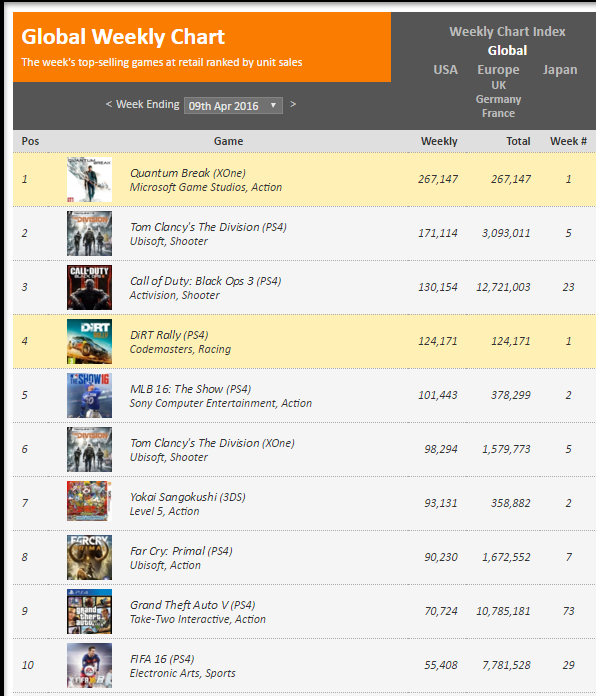
Task: Go to the previous week arrow
Action: (x=109, y=104)
